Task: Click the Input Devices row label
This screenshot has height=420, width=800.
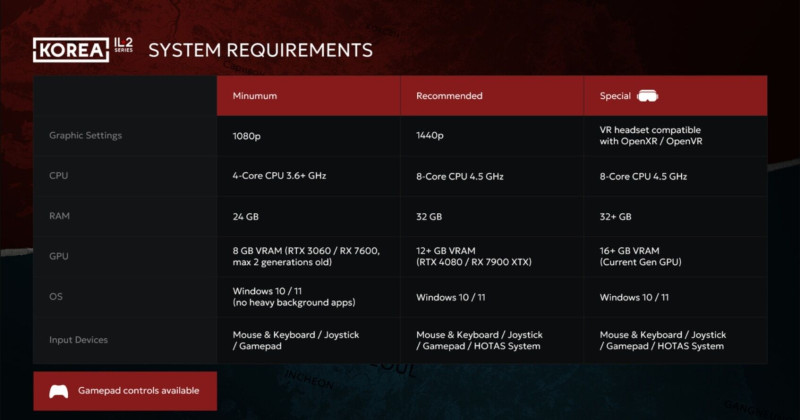Action: pyautogui.click(x=78, y=340)
